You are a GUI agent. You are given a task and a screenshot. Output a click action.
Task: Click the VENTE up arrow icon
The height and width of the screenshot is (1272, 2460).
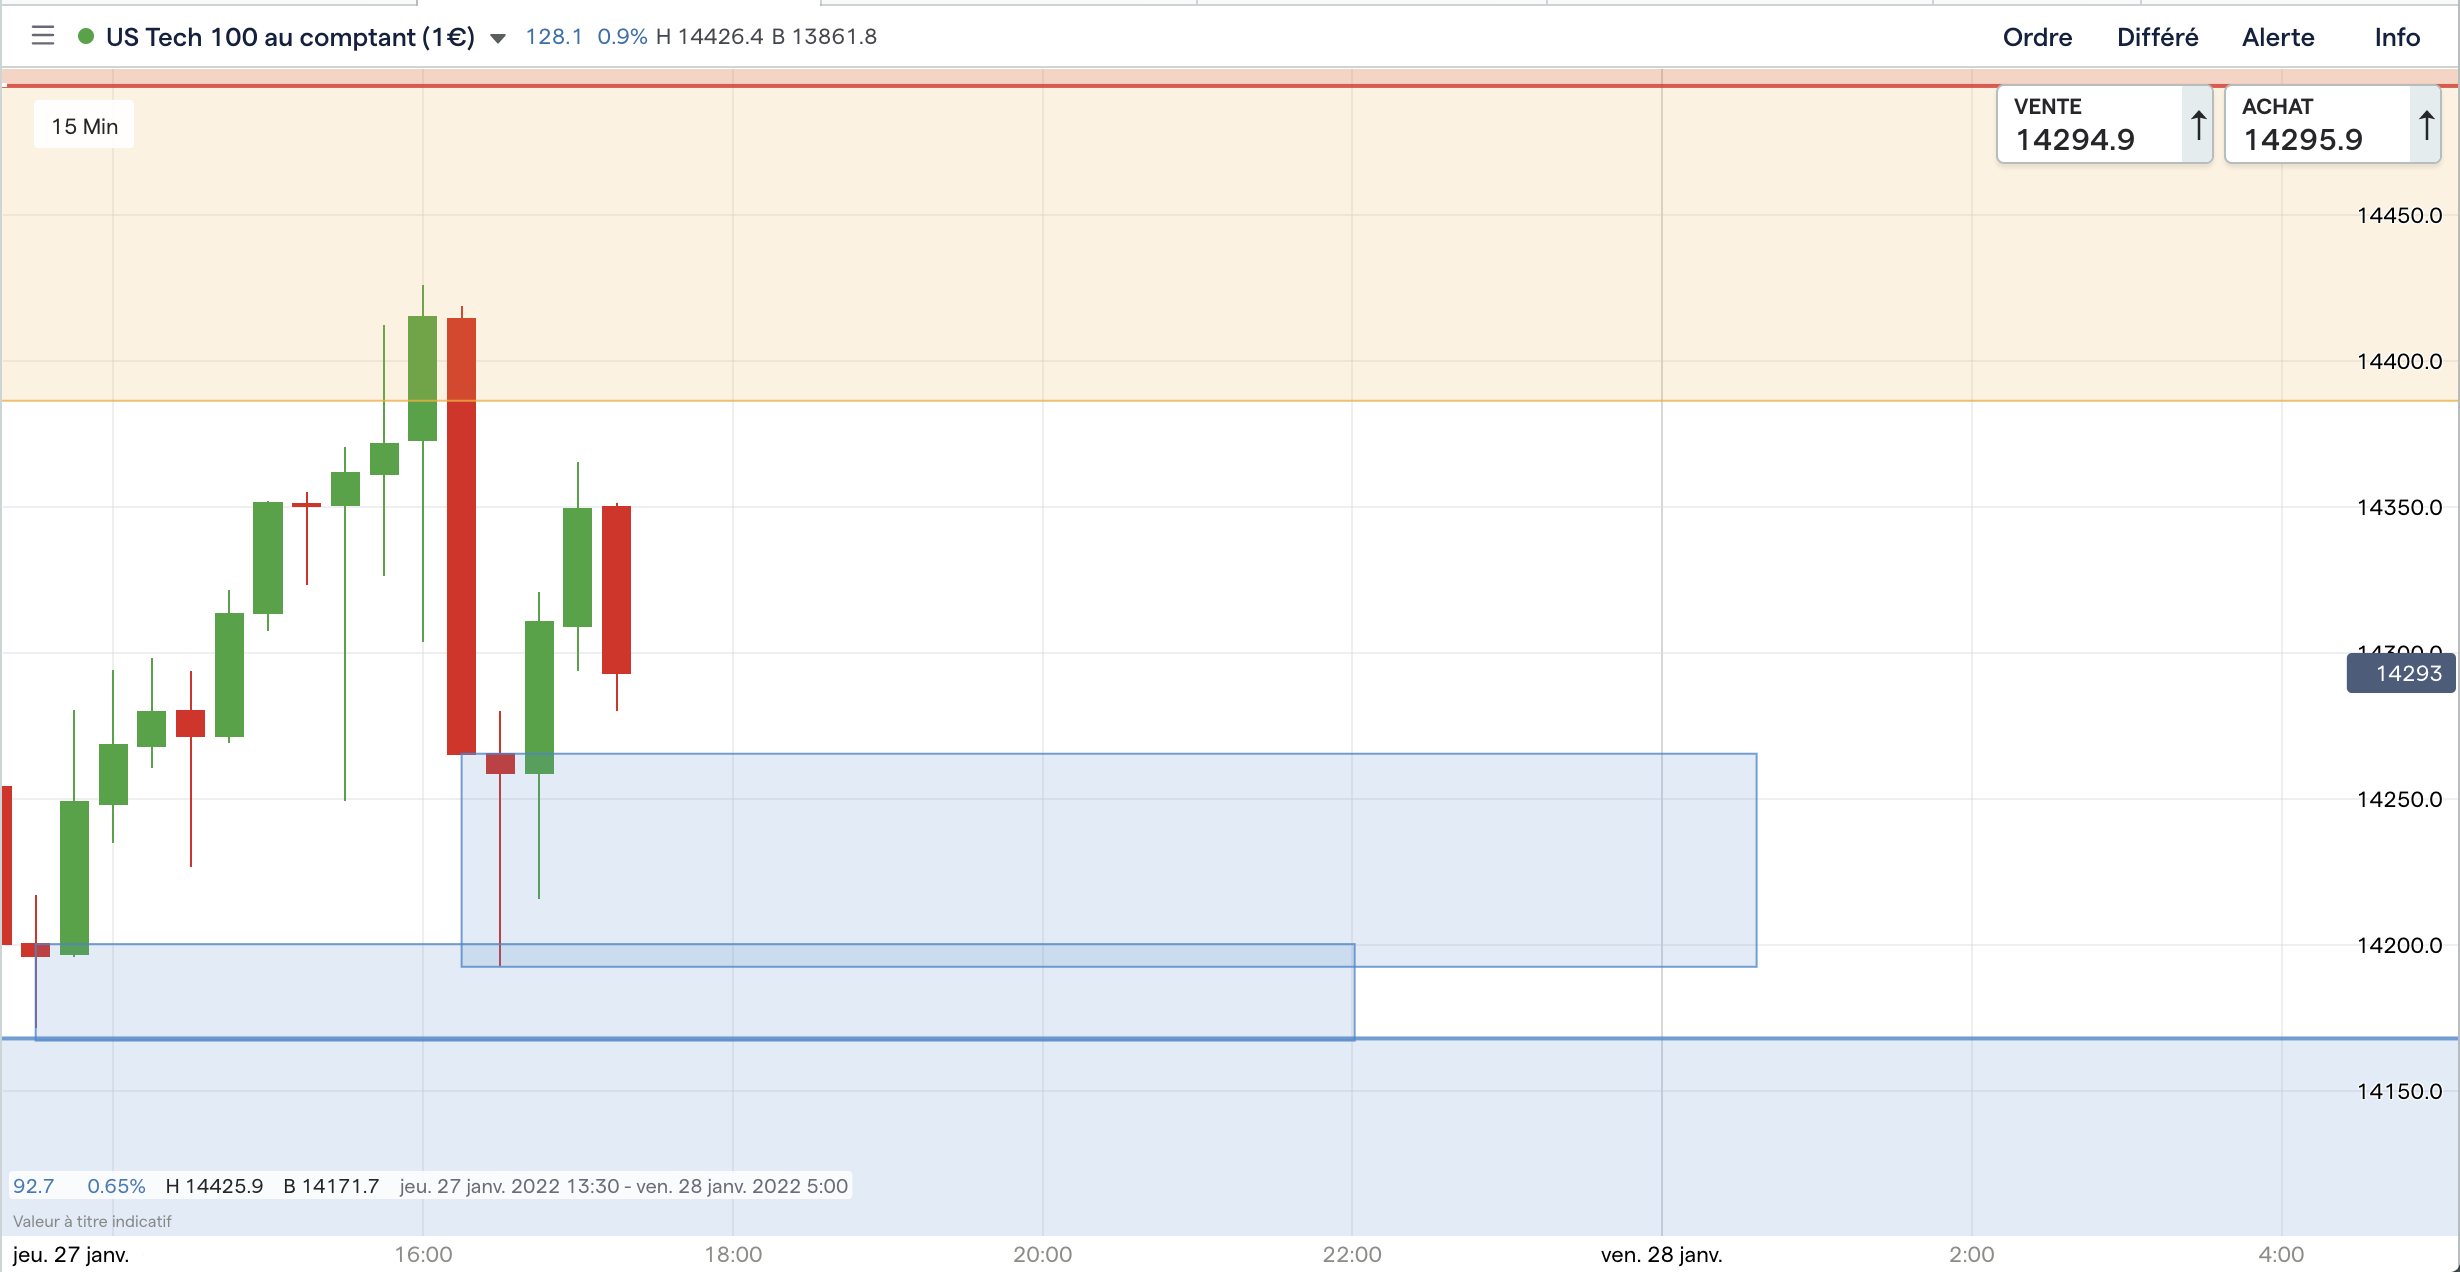pyautogui.click(x=2198, y=126)
